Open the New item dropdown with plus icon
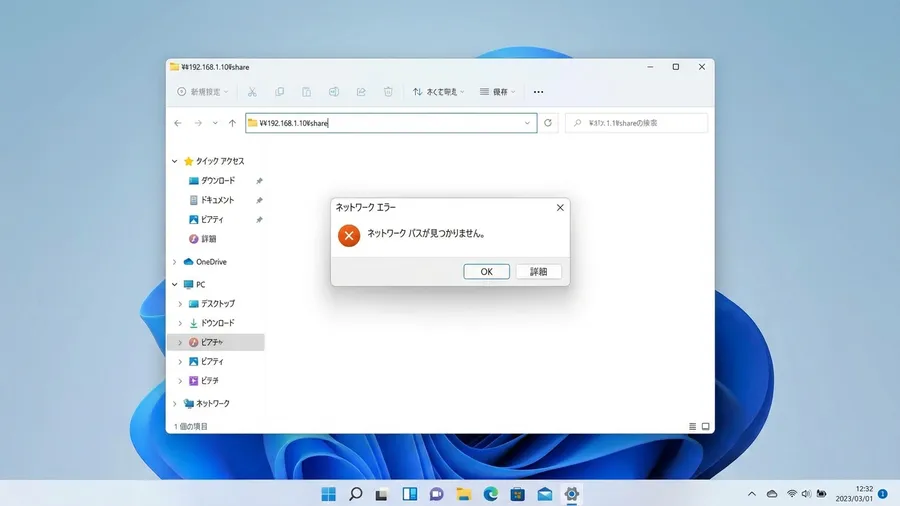This screenshot has height=506, width=900. [x=203, y=92]
